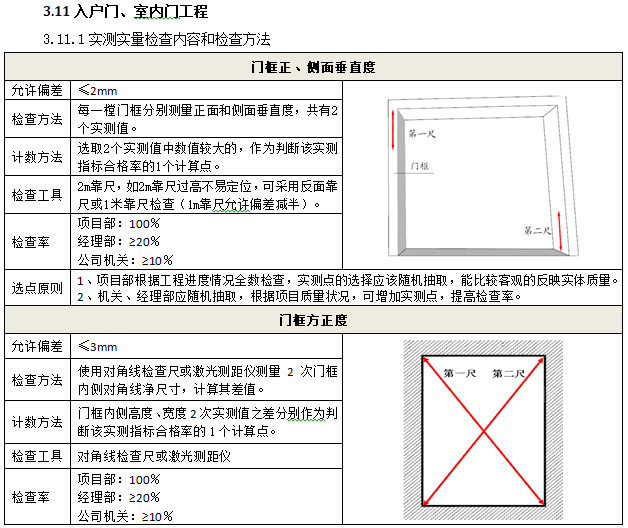Click the 第二尺 label in diagonal diagram
This screenshot has width=628, height=528.
[508, 373]
